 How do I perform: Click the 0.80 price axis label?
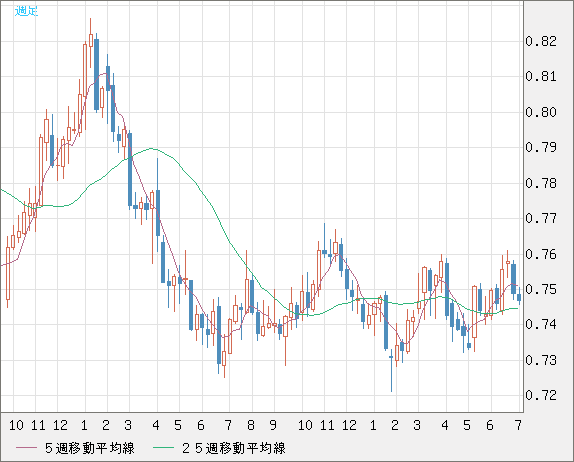[x=541, y=112]
